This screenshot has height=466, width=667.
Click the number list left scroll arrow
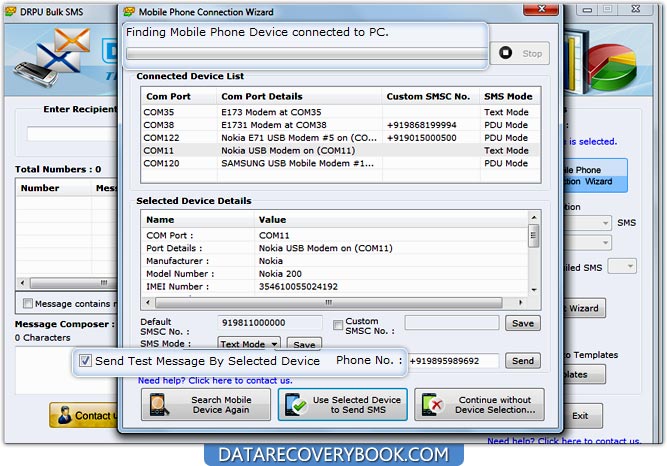(x=23, y=283)
